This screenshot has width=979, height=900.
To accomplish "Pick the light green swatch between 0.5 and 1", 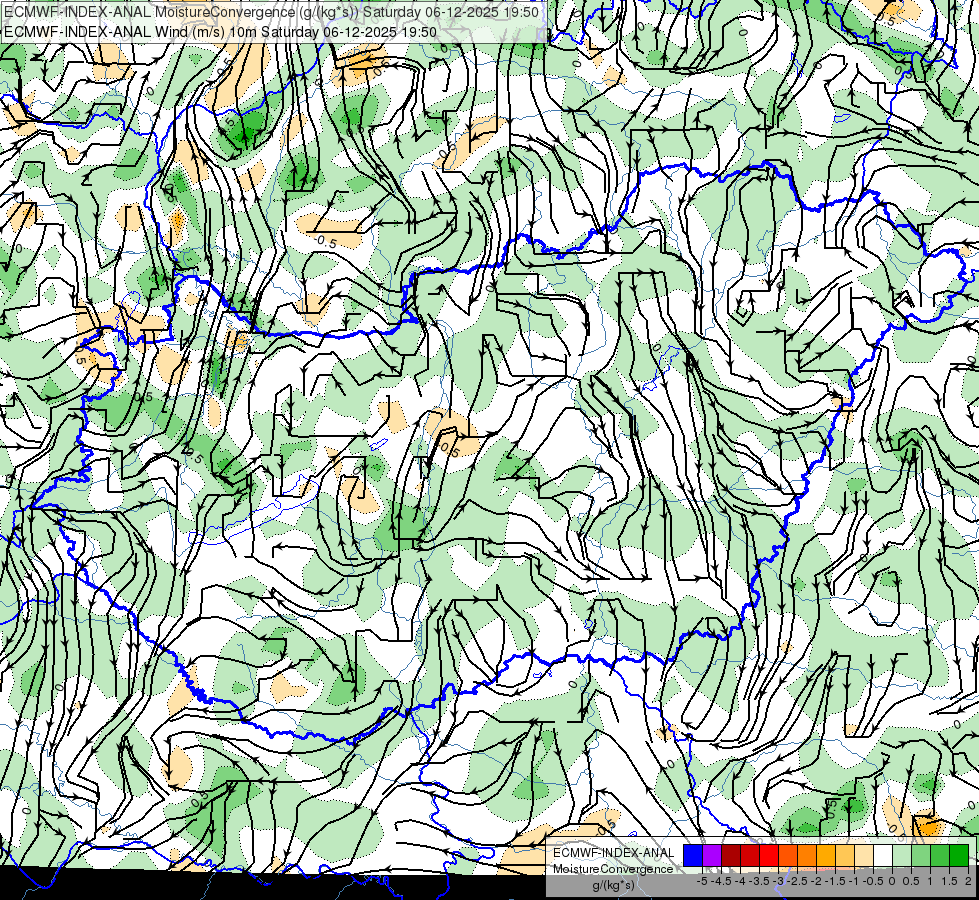I will click(921, 855).
